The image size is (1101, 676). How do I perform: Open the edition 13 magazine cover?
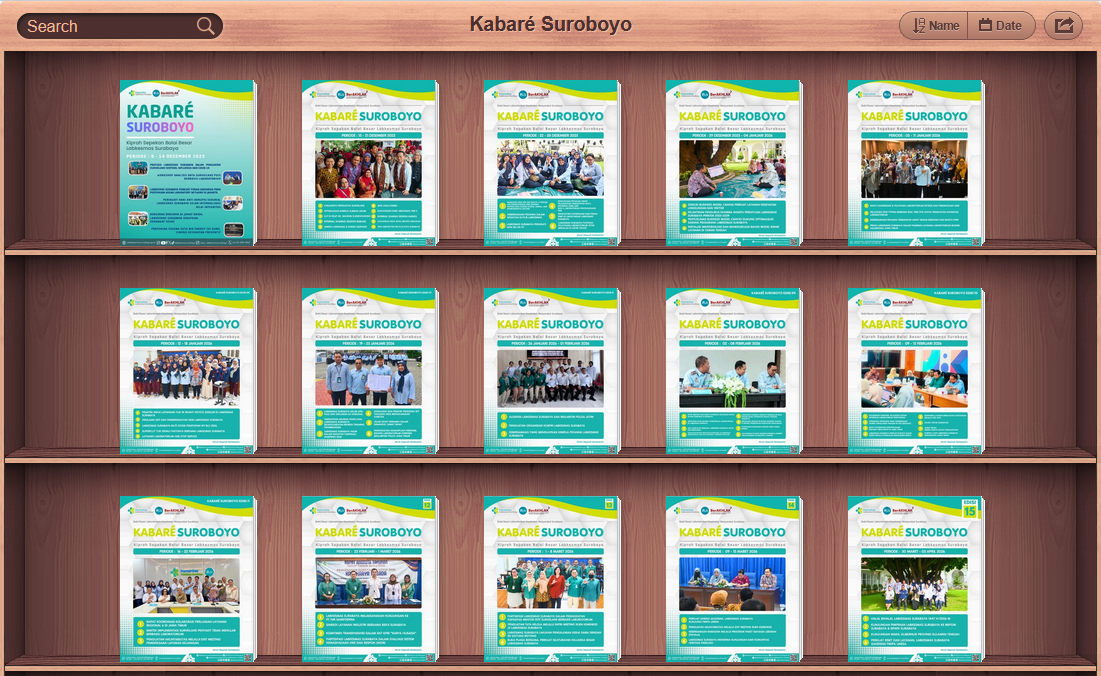pyautogui.click(x=552, y=579)
